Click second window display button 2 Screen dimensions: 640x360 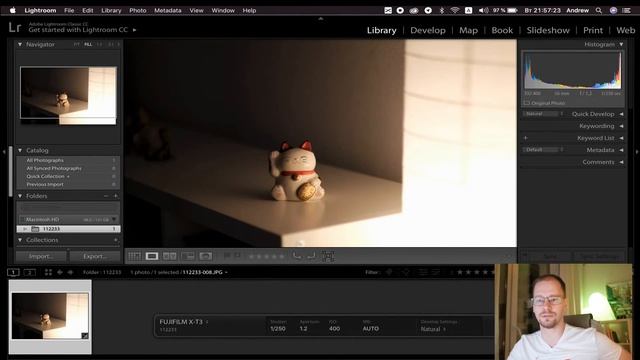(30, 272)
